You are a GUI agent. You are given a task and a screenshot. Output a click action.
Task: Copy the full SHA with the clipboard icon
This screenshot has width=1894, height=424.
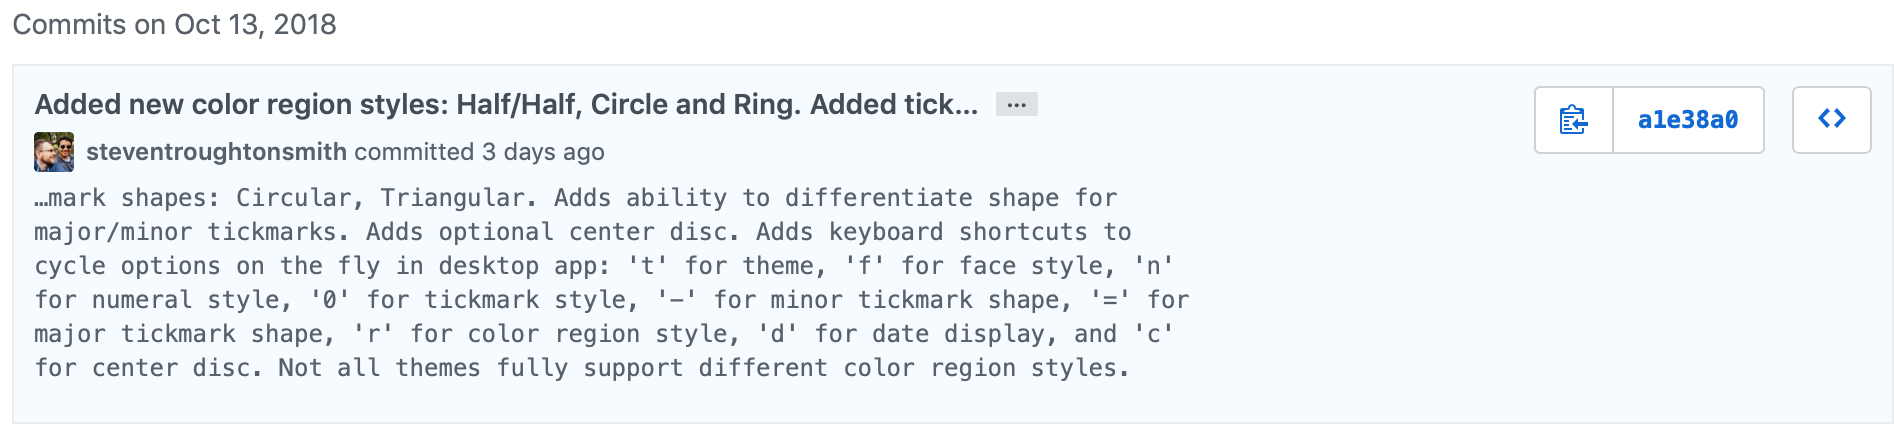1574,120
